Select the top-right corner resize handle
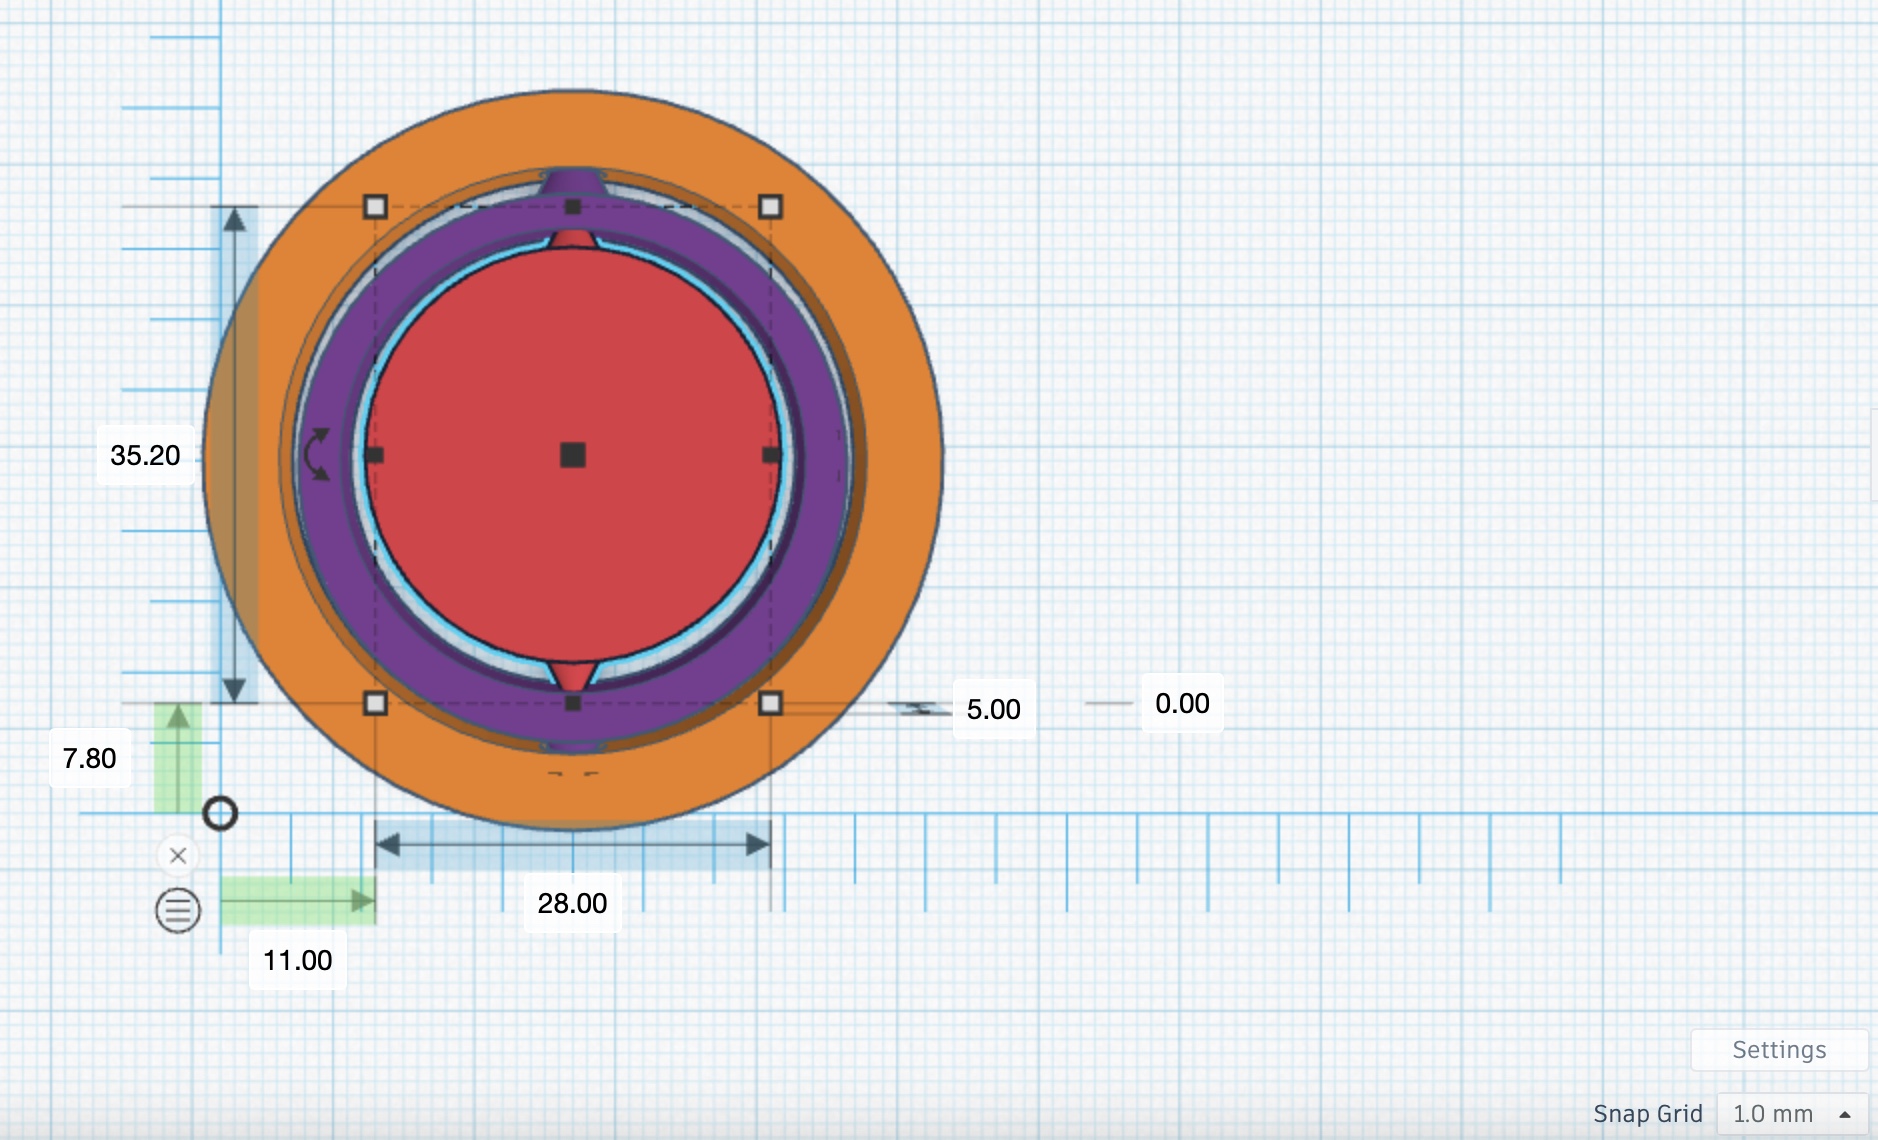1878x1140 pixels. (x=770, y=207)
